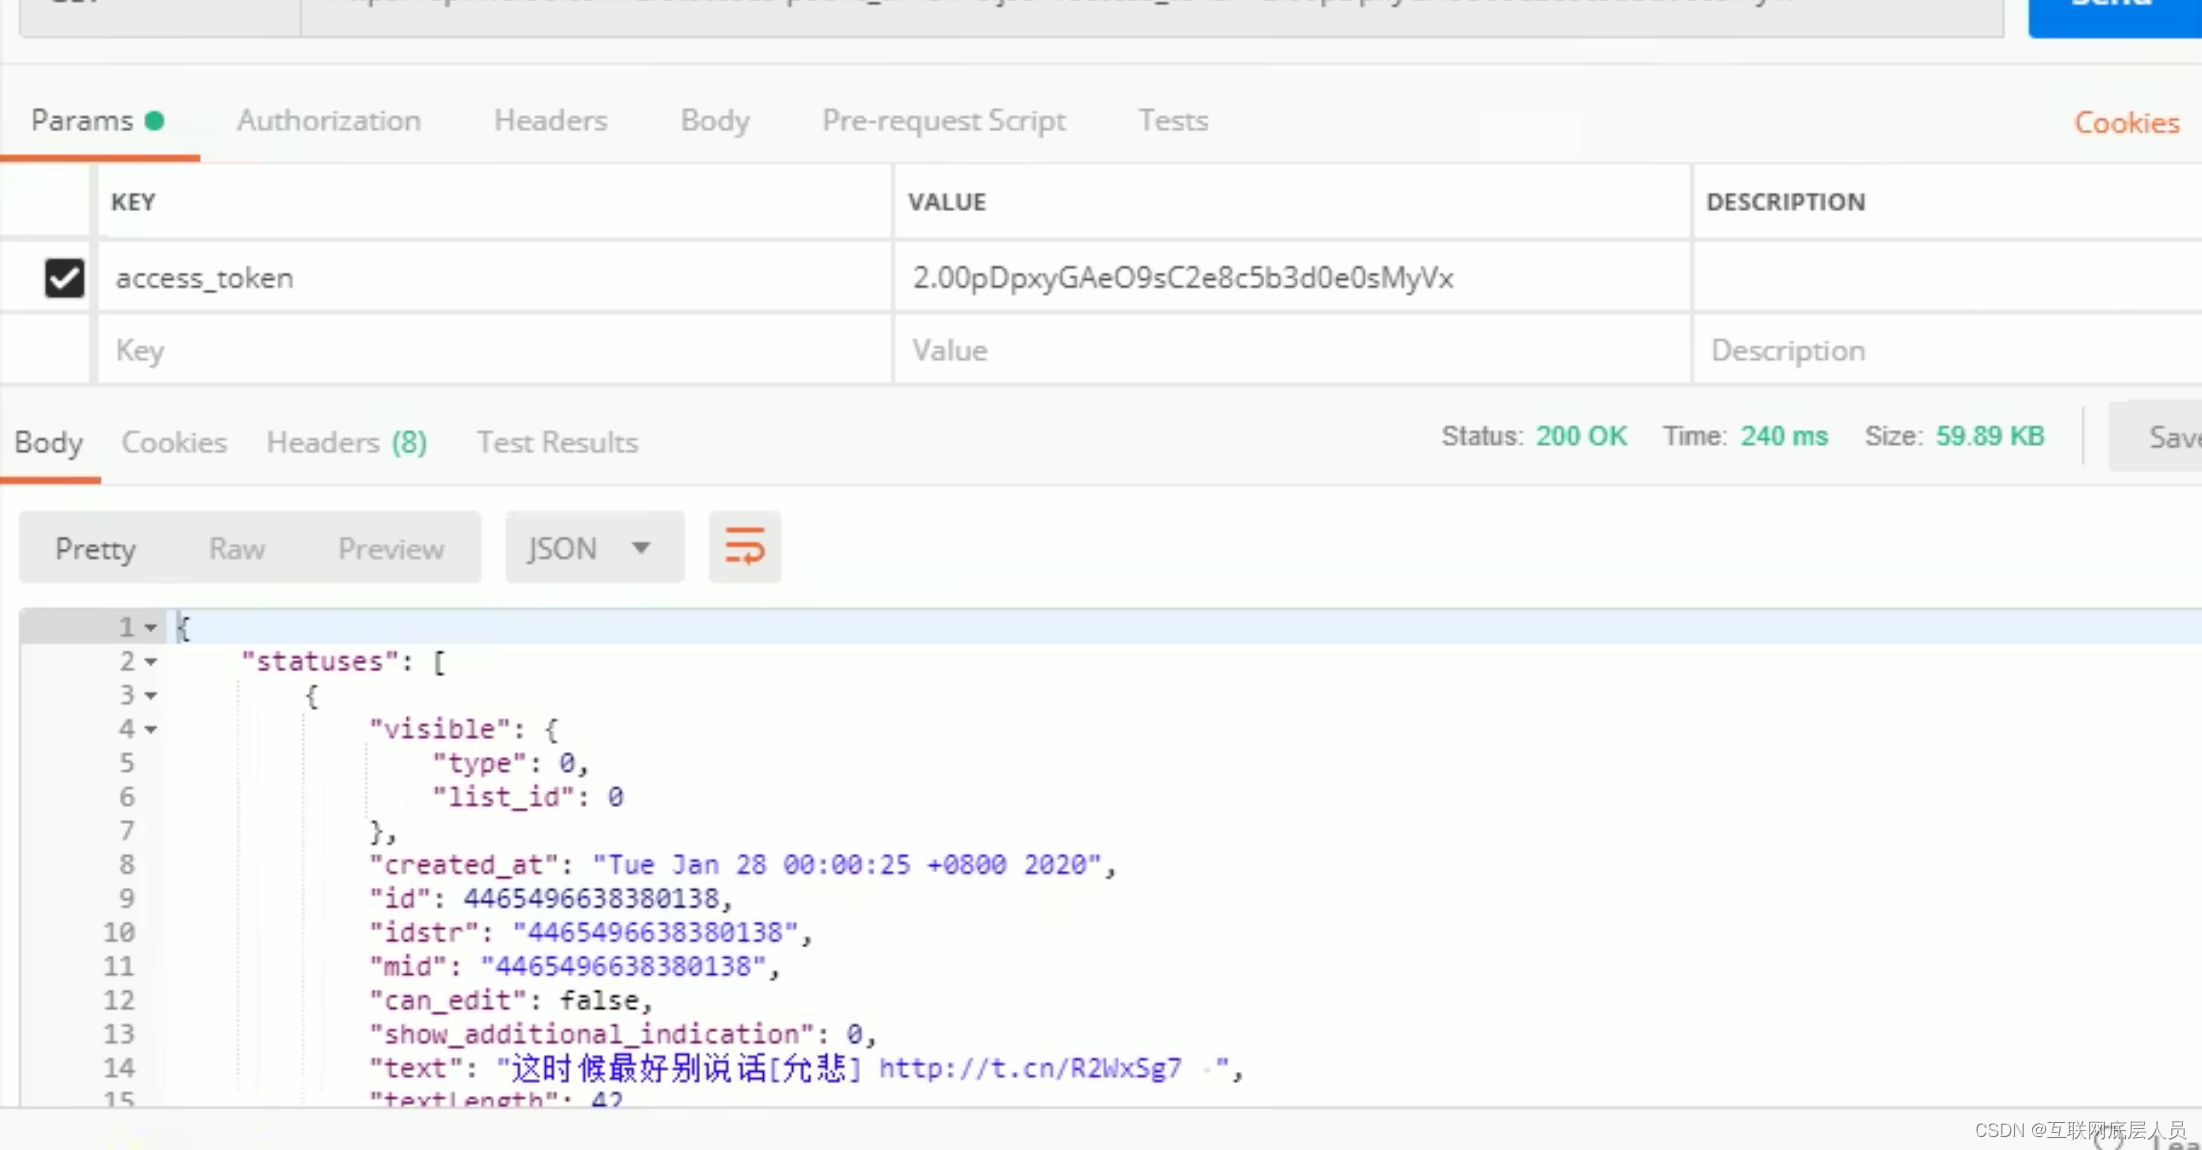This screenshot has width=2202, height=1150.
Task: Click the empty Key placeholder field
Action: [x=494, y=351]
